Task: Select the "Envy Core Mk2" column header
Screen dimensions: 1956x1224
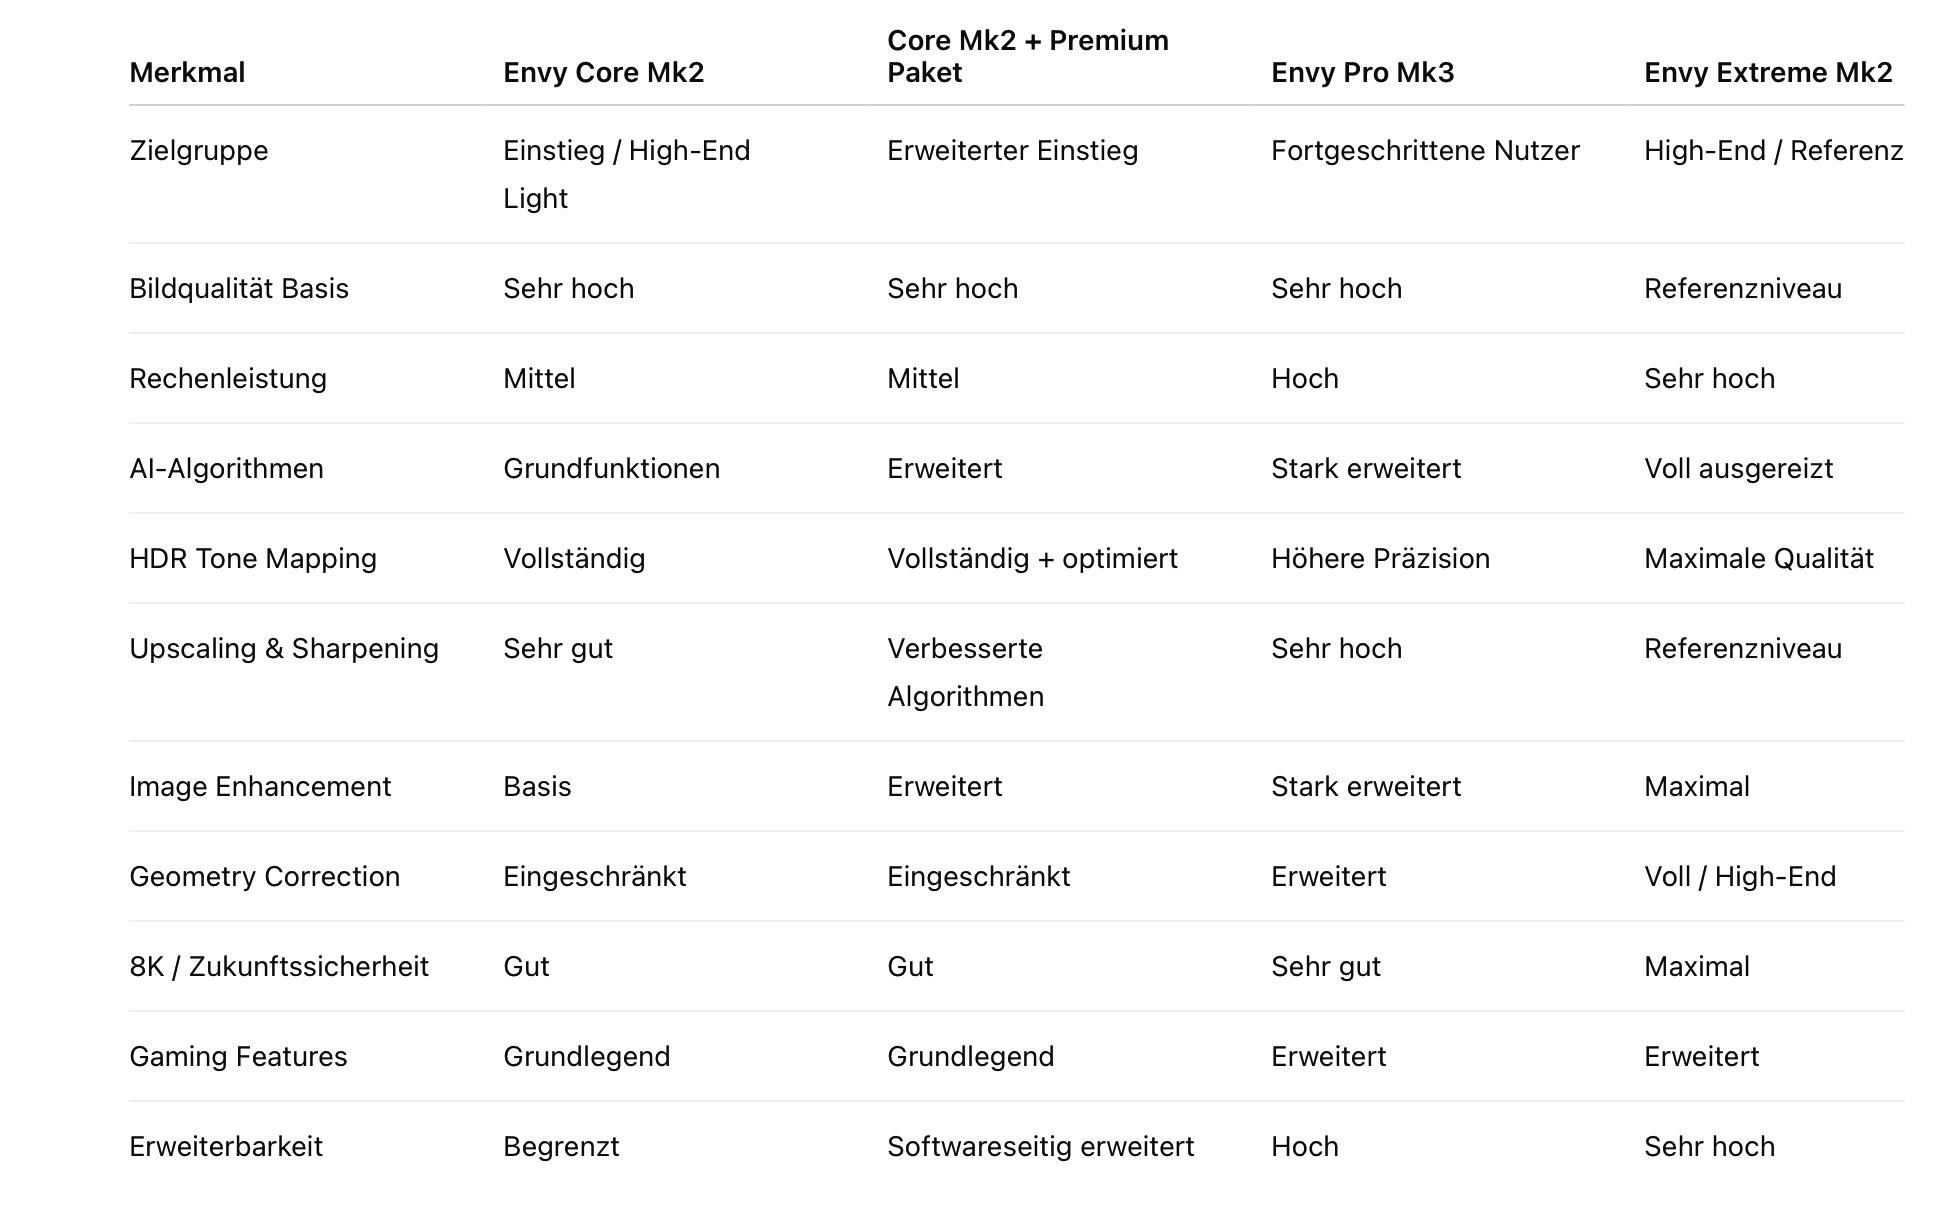Action: pos(603,72)
